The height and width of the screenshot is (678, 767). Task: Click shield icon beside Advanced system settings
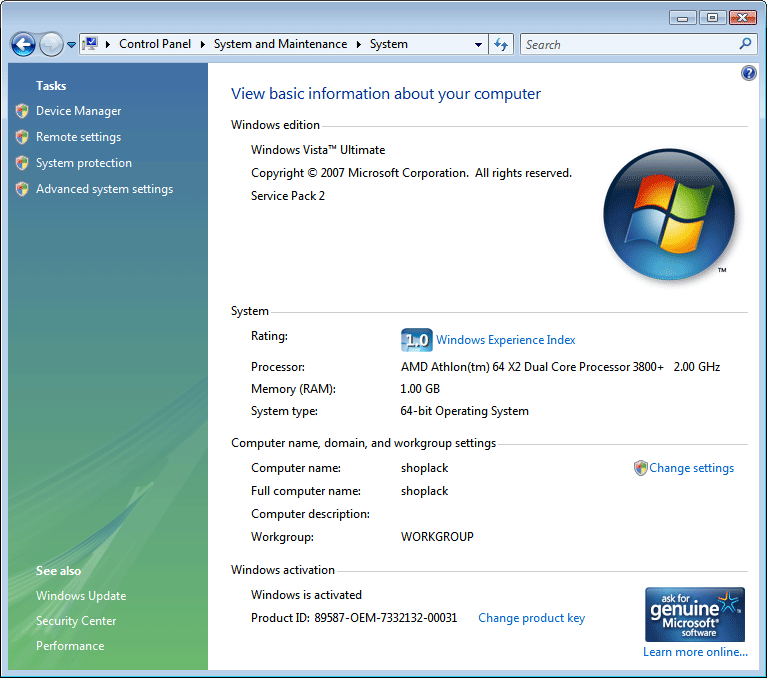[22, 189]
